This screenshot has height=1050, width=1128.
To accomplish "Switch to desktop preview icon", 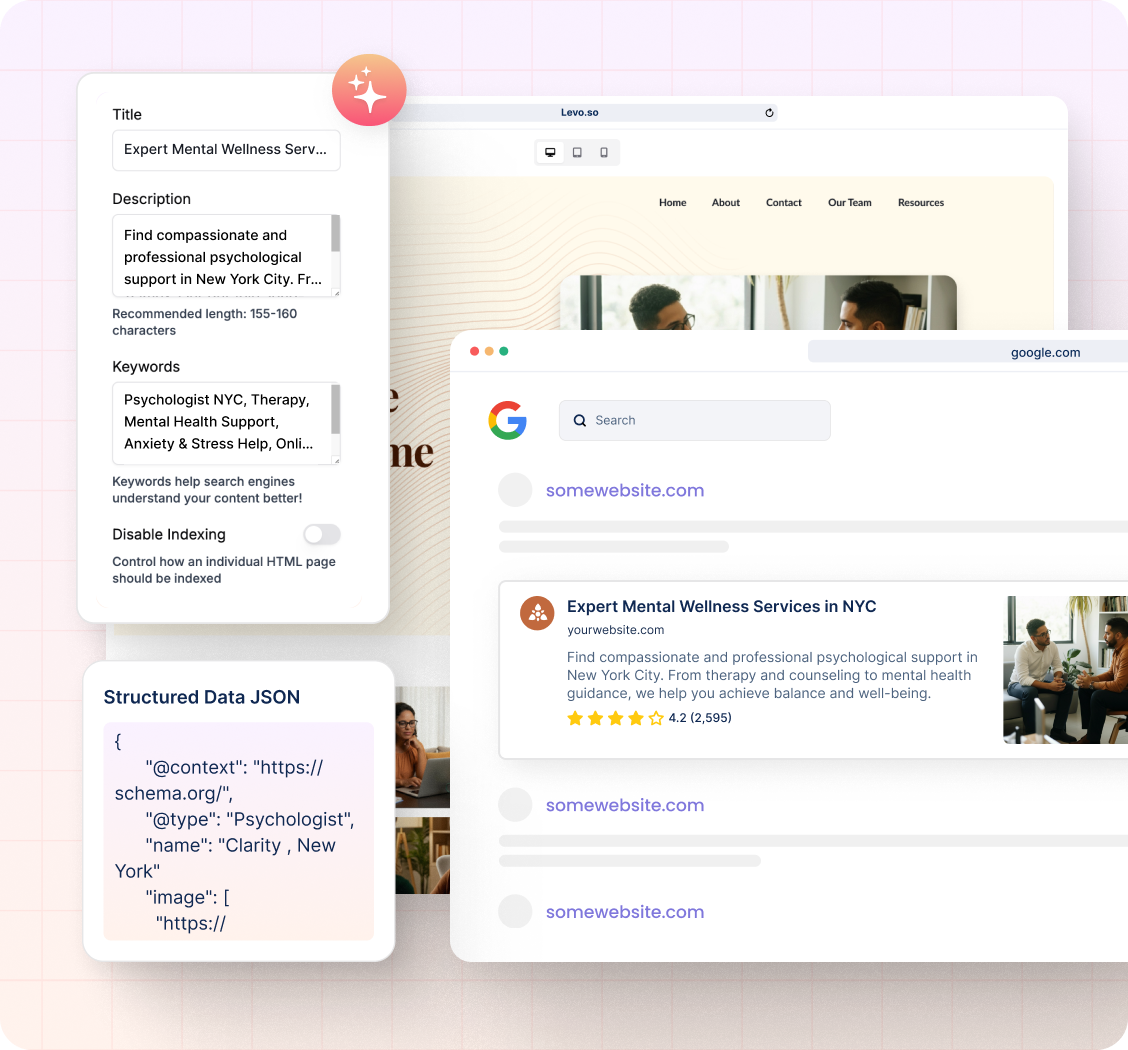I will tap(550, 153).
